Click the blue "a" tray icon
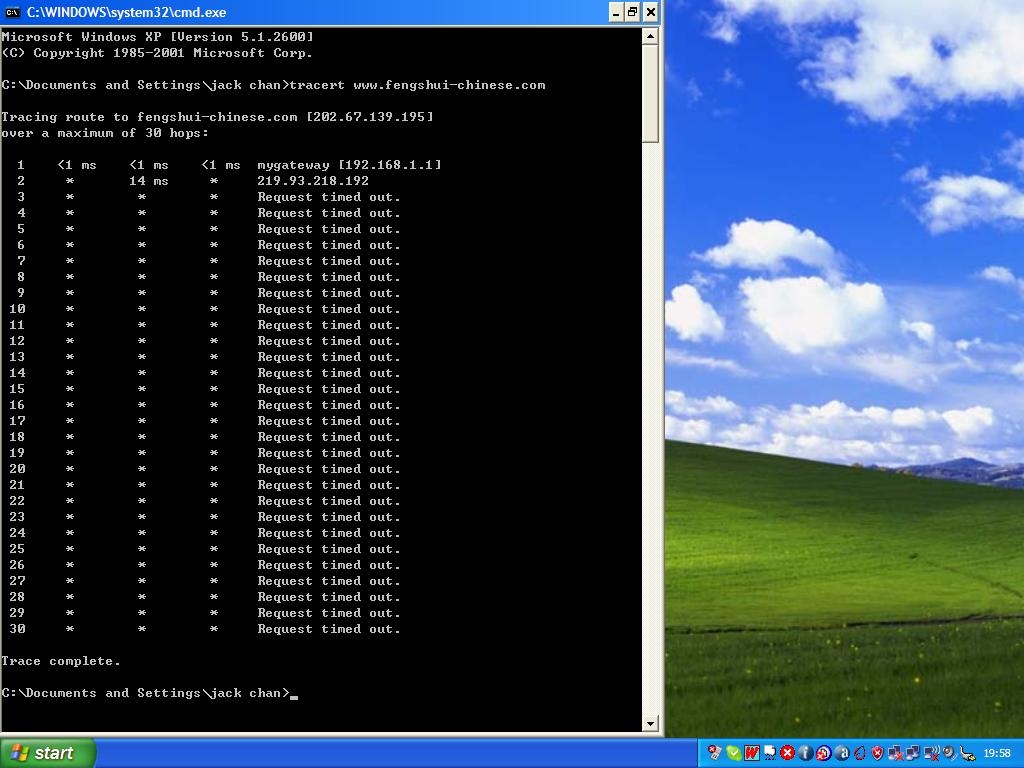Viewport: 1024px width, 768px height. (842, 753)
